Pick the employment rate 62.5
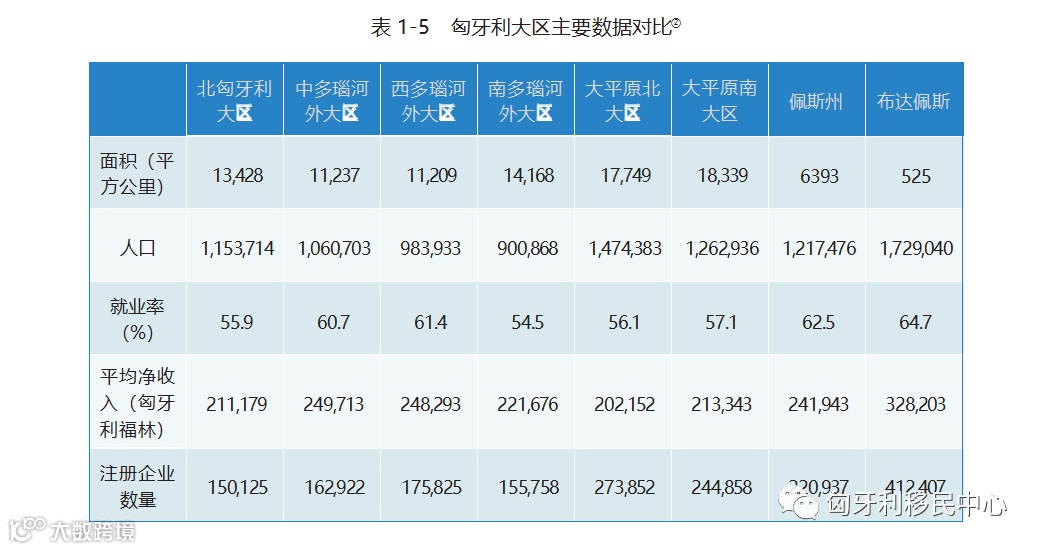The height and width of the screenshot is (550, 1041). (819, 322)
